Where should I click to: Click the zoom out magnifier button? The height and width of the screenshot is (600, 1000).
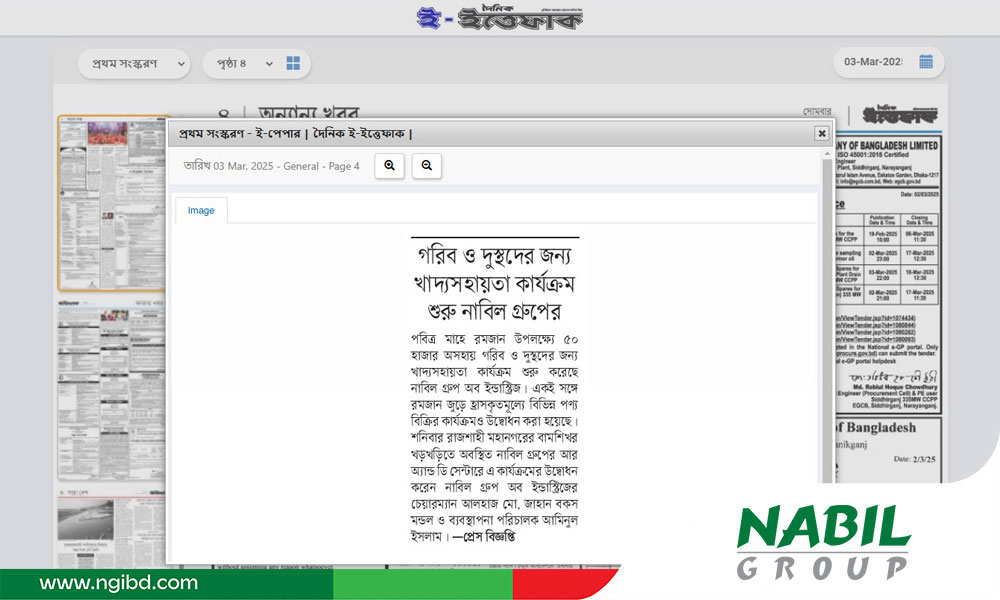(x=426, y=166)
